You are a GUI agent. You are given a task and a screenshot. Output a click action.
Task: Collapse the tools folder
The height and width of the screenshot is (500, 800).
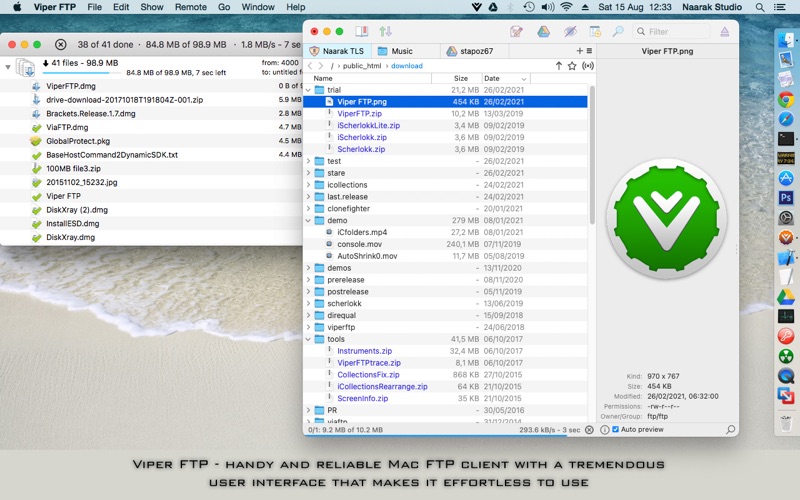pos(308,339)
